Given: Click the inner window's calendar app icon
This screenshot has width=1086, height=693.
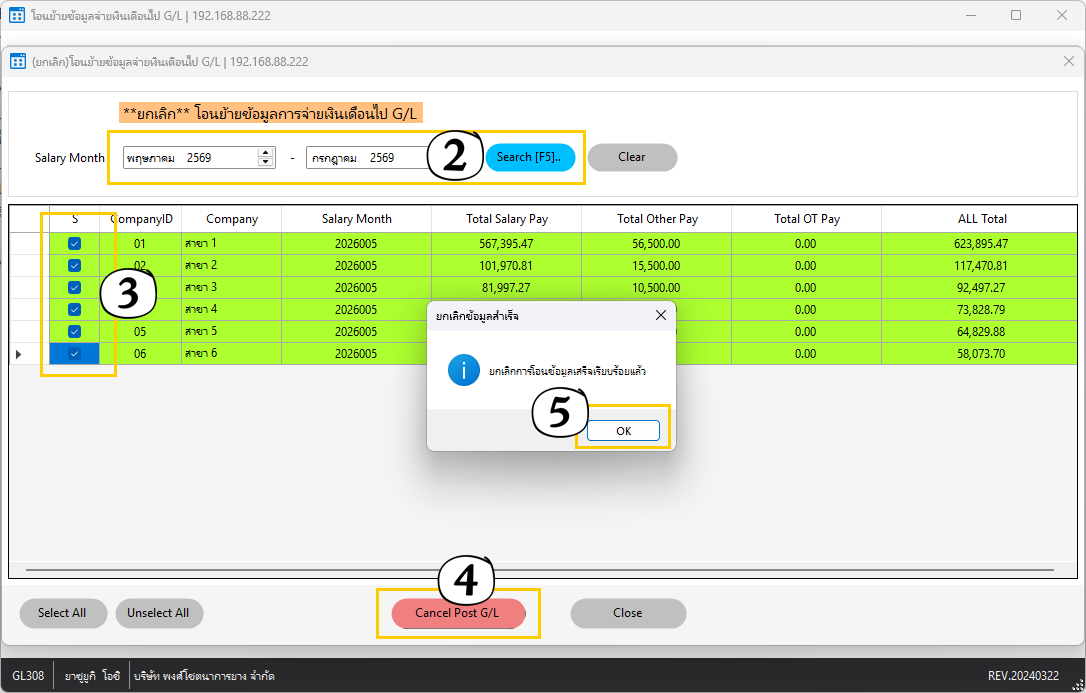Looking at the screenshot, I should 18,62.
